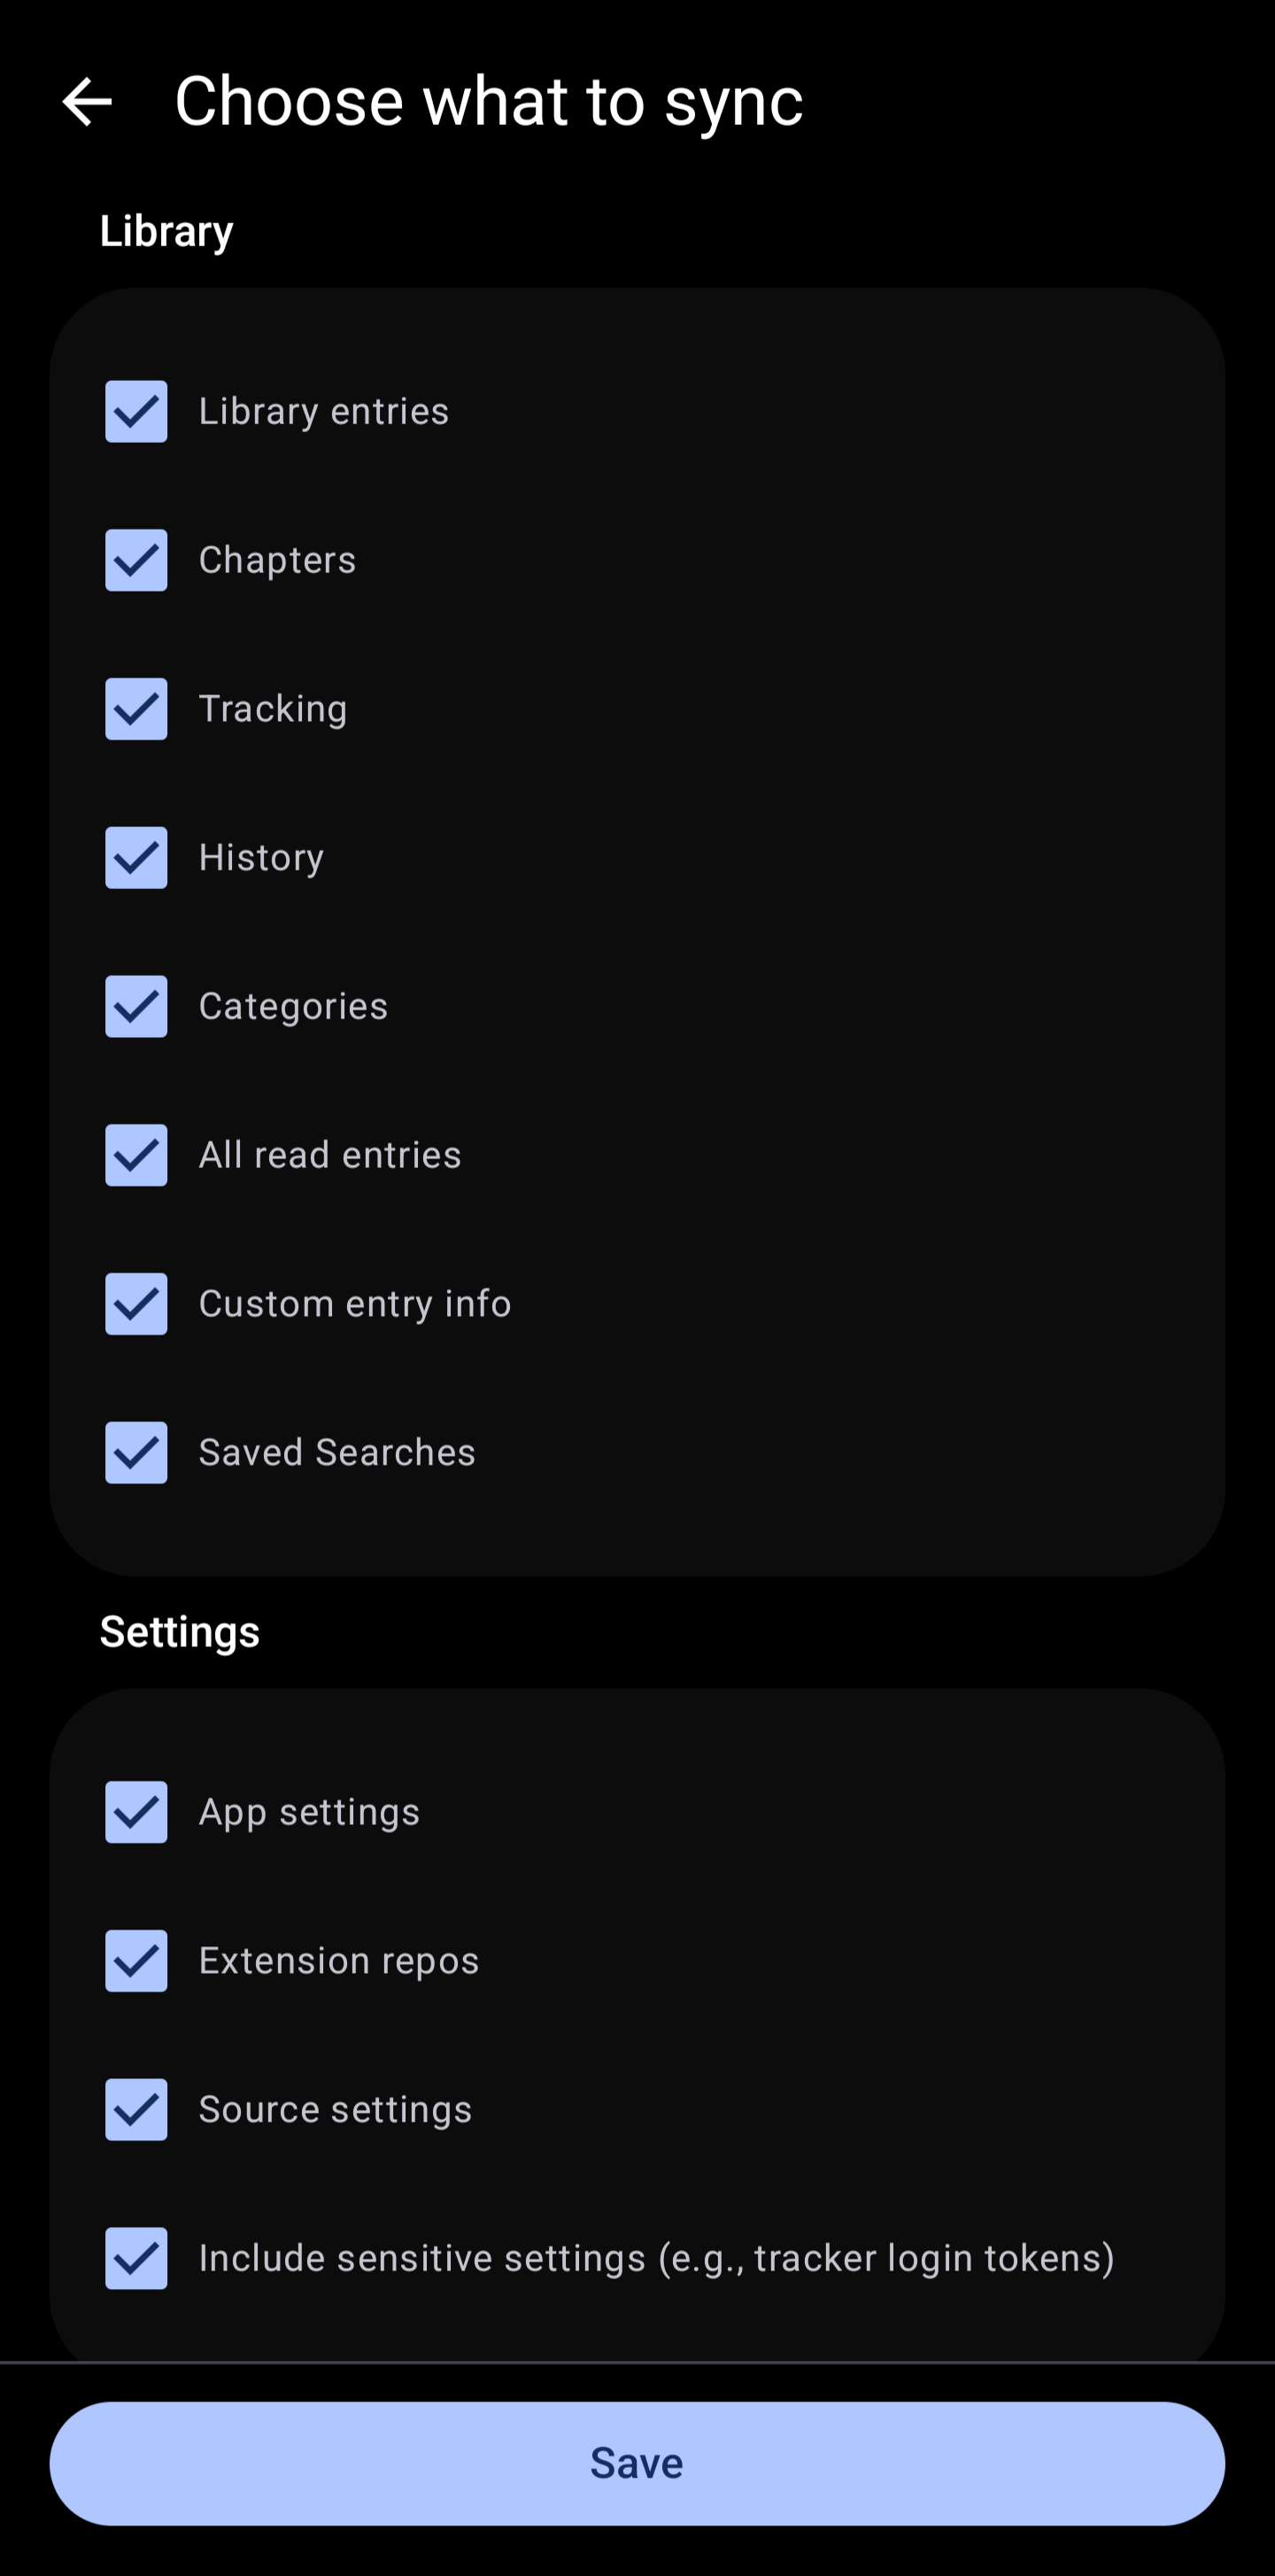The image size is (1275, 2576).
Task: Tap the Library section header
Action: (167, 231)
